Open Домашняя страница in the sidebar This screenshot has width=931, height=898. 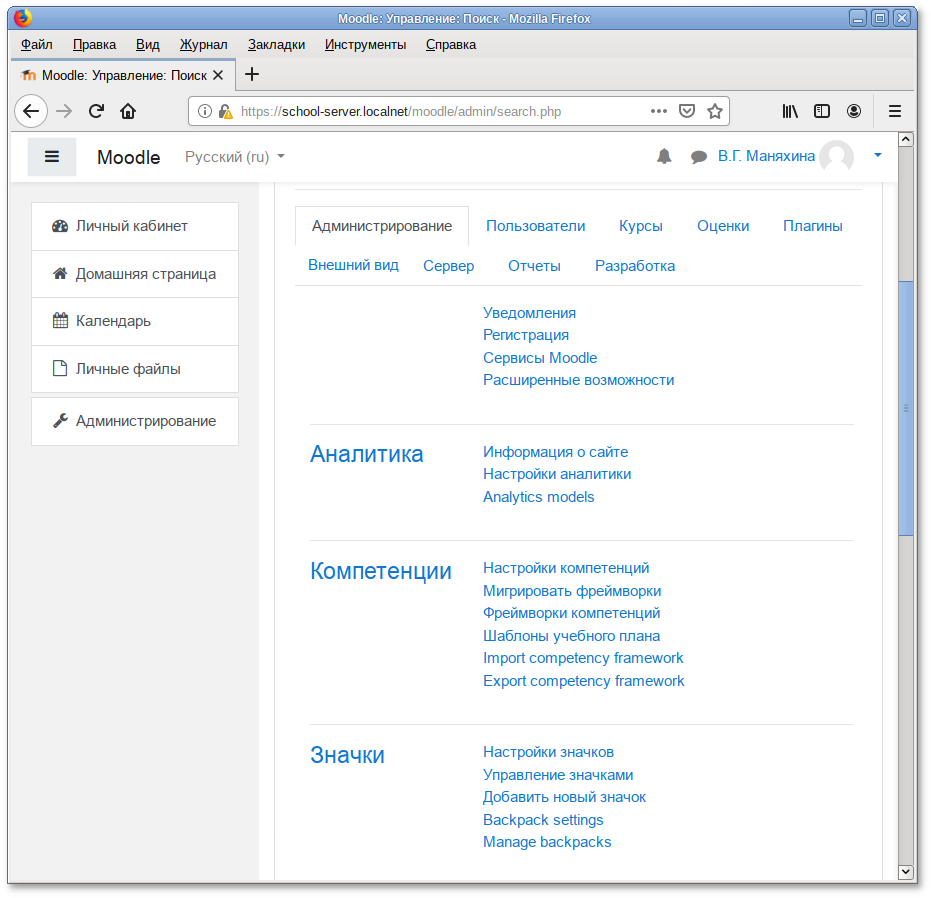point(135,274)
